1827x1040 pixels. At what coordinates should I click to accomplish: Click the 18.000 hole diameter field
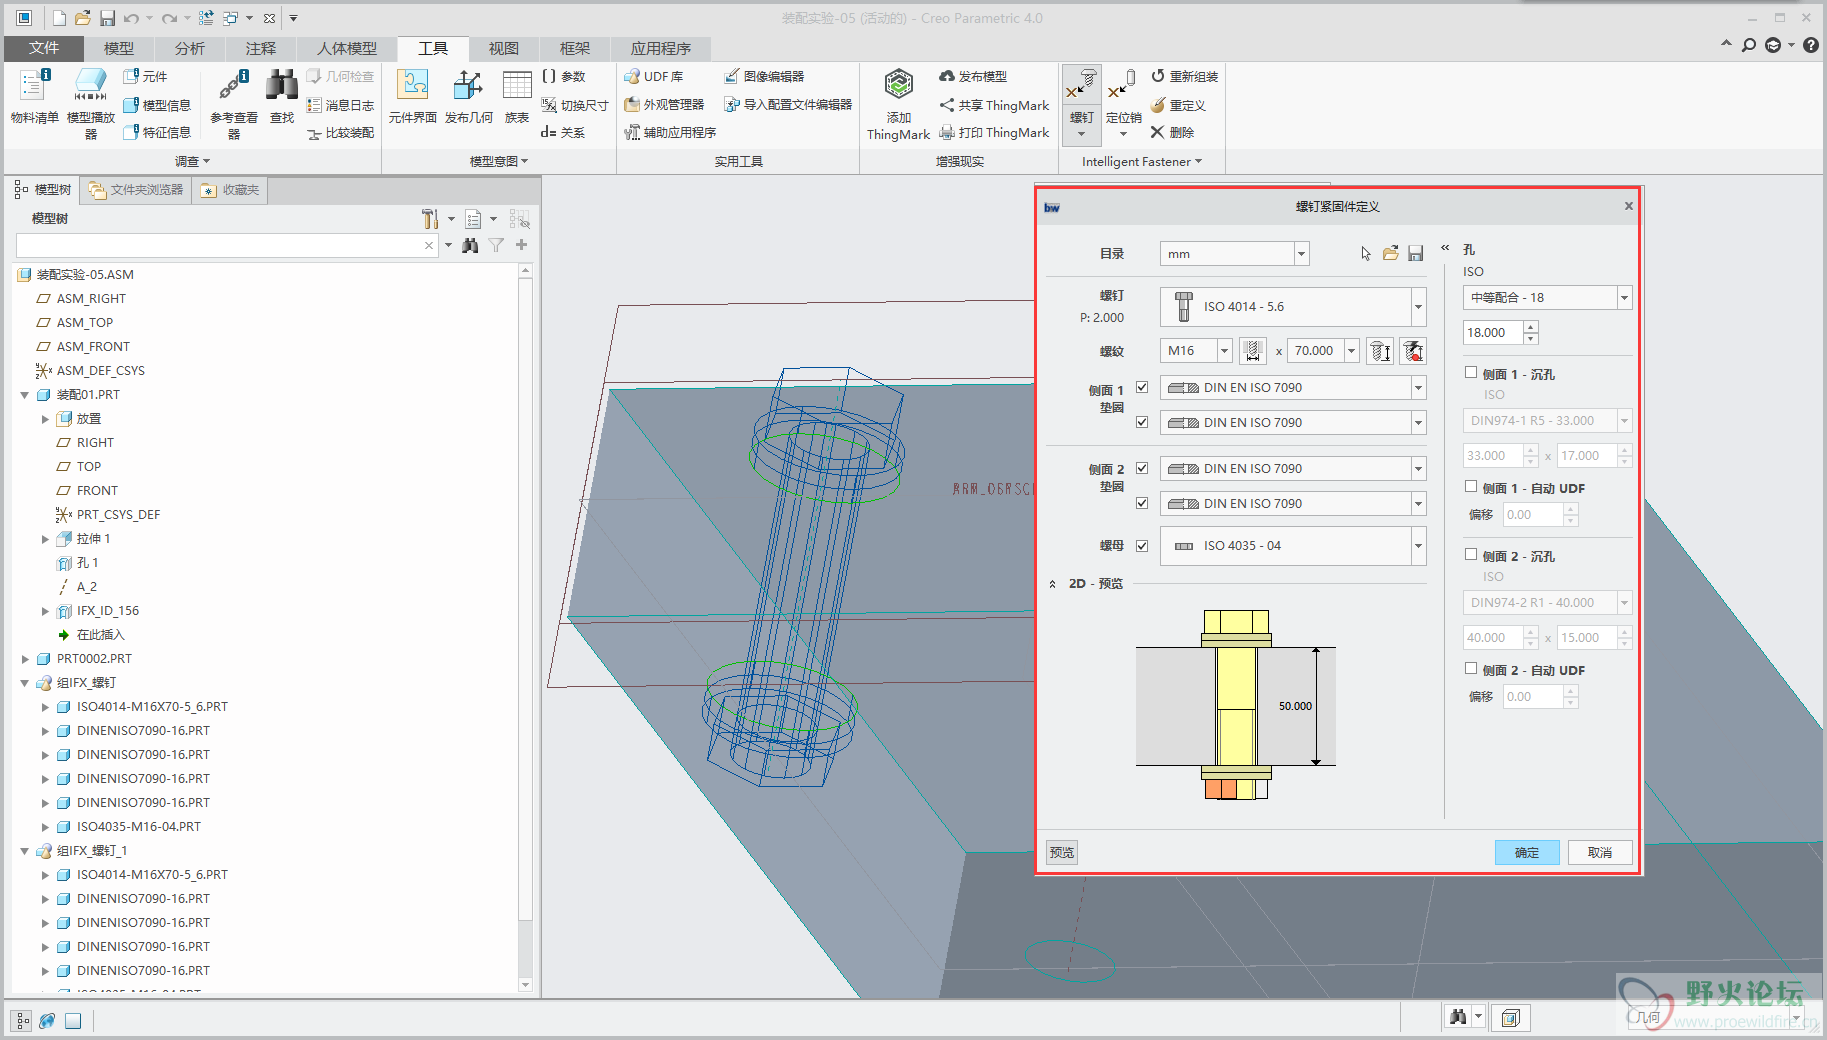pyautogui.click(x=1493, y=333)
